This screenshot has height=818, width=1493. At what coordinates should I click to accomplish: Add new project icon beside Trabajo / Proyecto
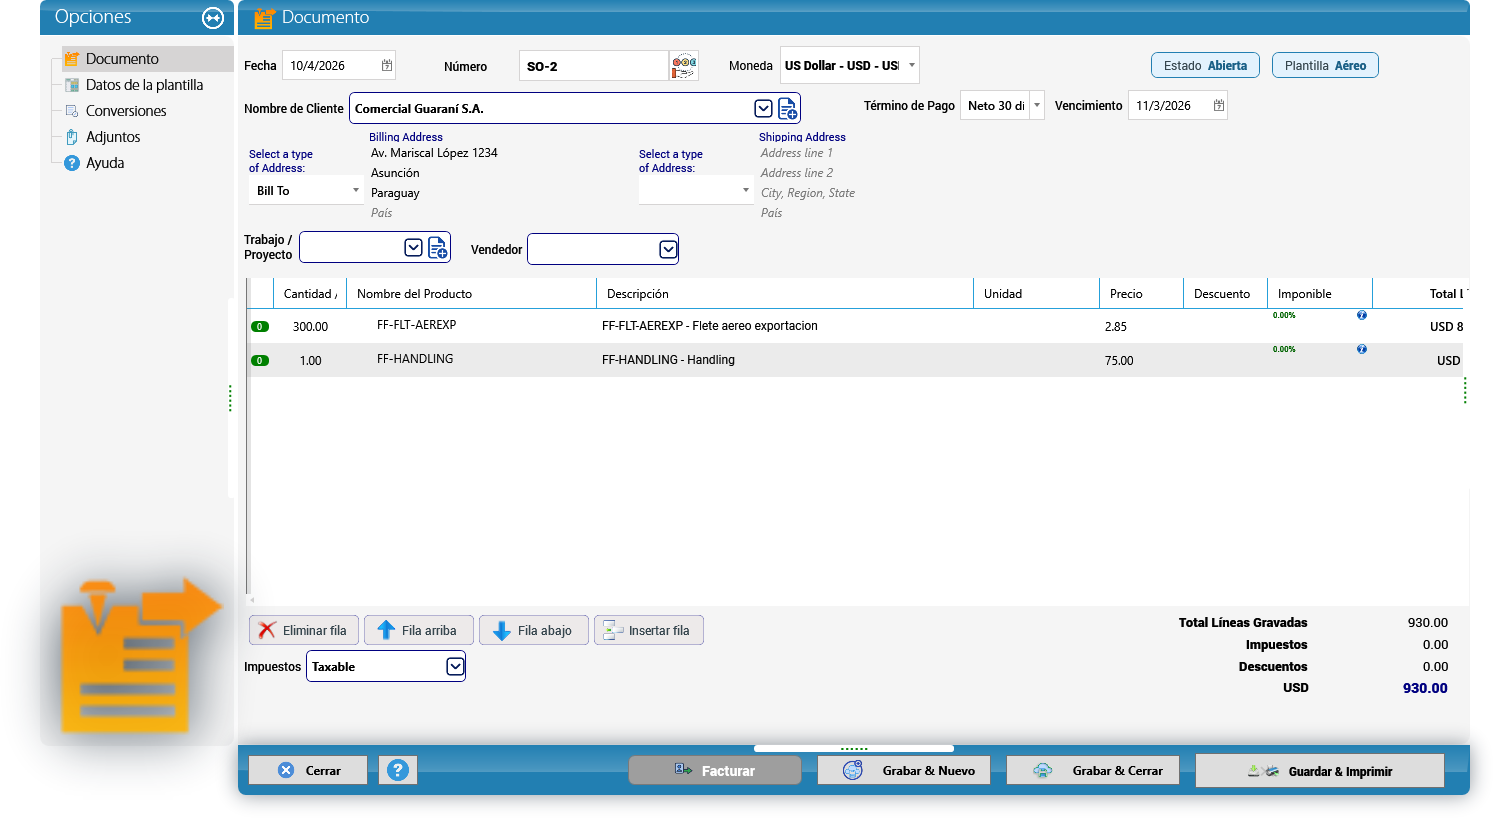[x=437, y=247]
